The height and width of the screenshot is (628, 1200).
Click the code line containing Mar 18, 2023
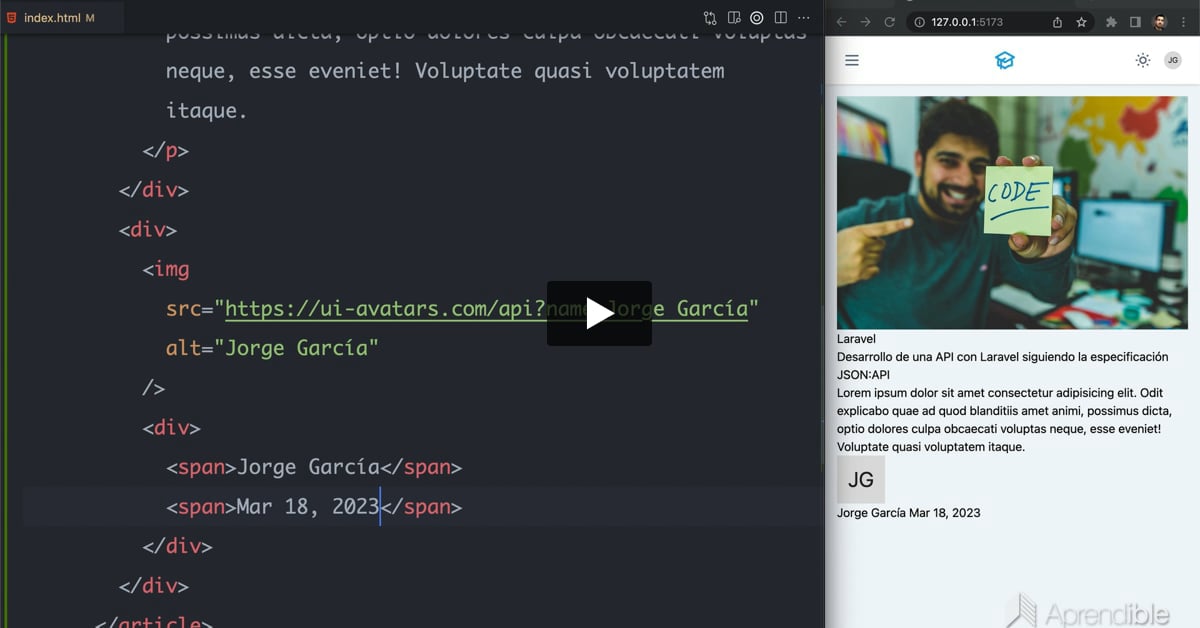pyautogui.click(x=314, y=507)
